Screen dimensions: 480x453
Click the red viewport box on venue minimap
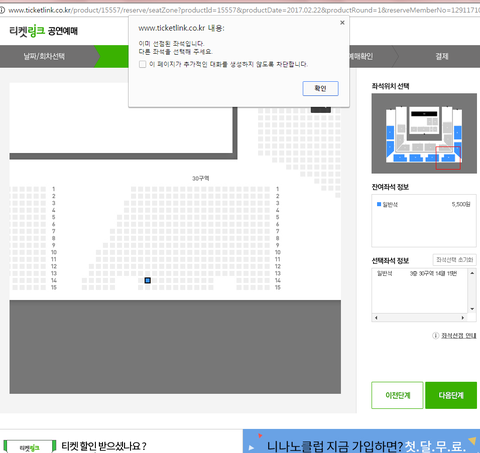pos(448,158)
